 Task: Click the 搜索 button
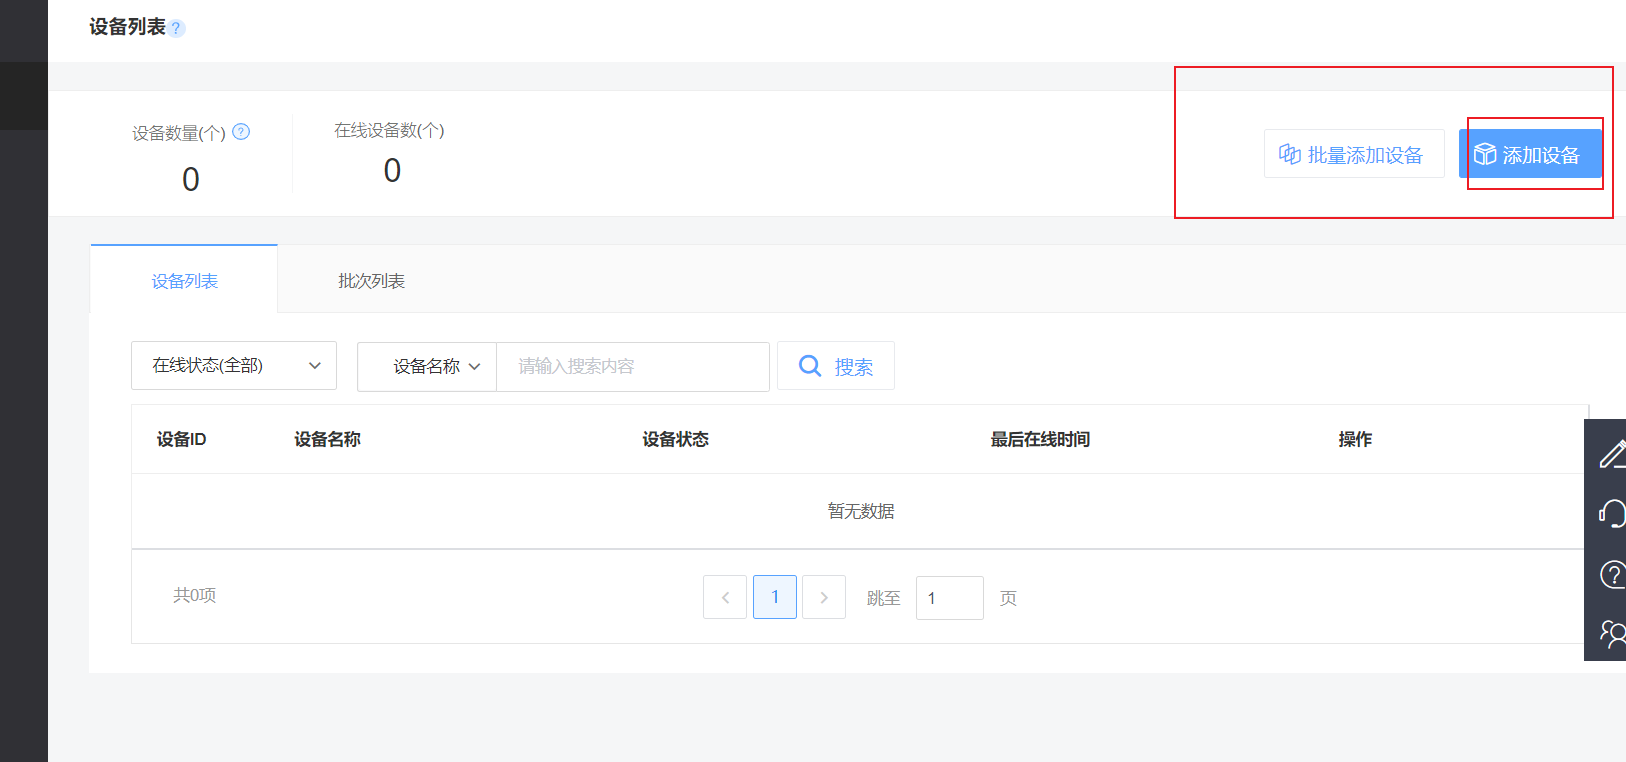coord(836,366)
